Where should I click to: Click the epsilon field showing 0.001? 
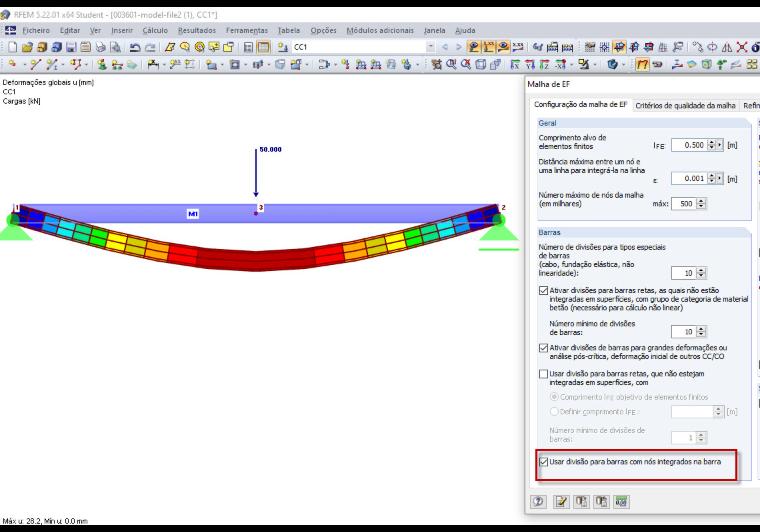point(689,178)
